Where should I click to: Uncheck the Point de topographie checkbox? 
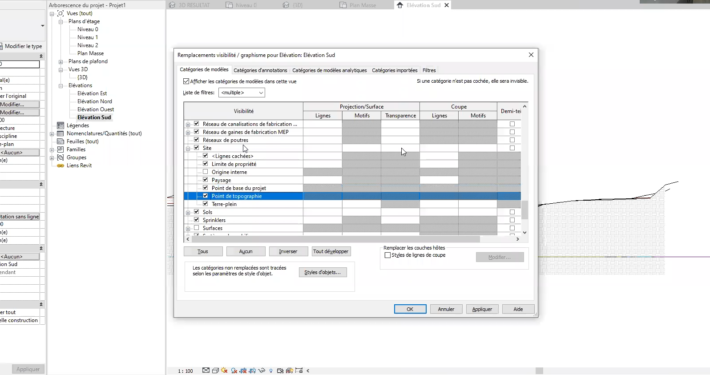click(x=206, y=196)
